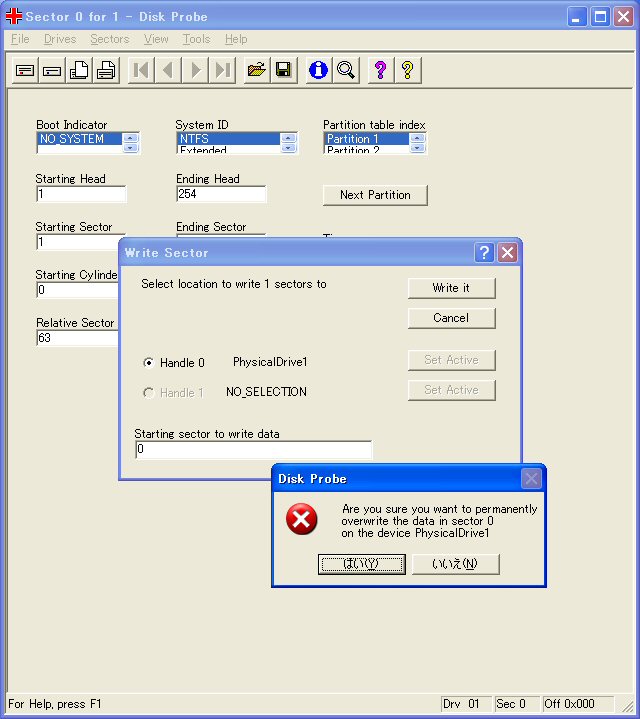Image resolution: width=640 pixels, height=719 pixels.
Task: Click Partition table index down arrow
Action: [417, 148]
